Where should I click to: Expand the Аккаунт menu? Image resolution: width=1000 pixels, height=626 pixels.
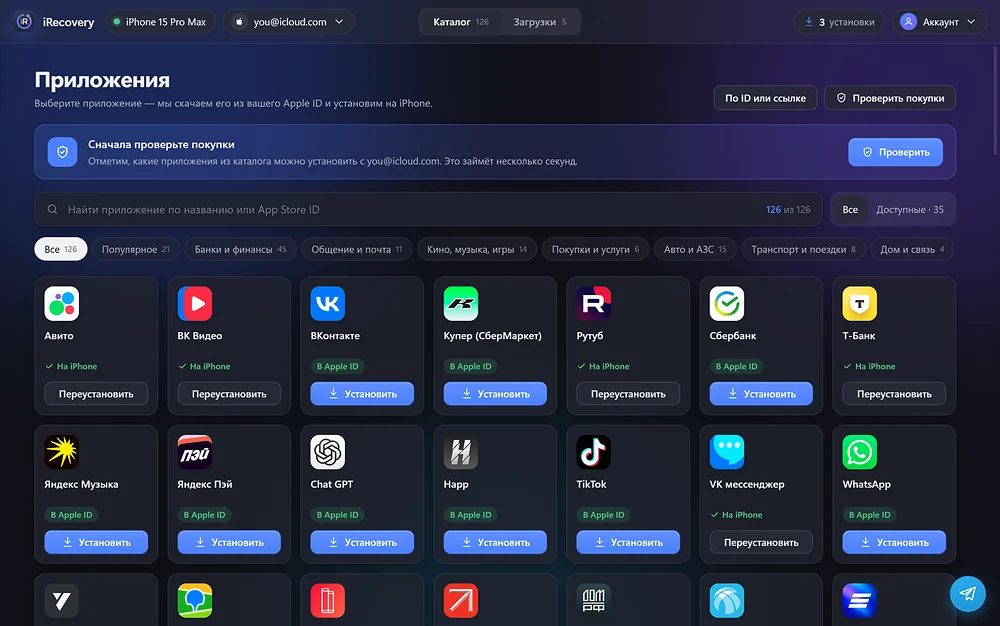[x=939, y=22]
